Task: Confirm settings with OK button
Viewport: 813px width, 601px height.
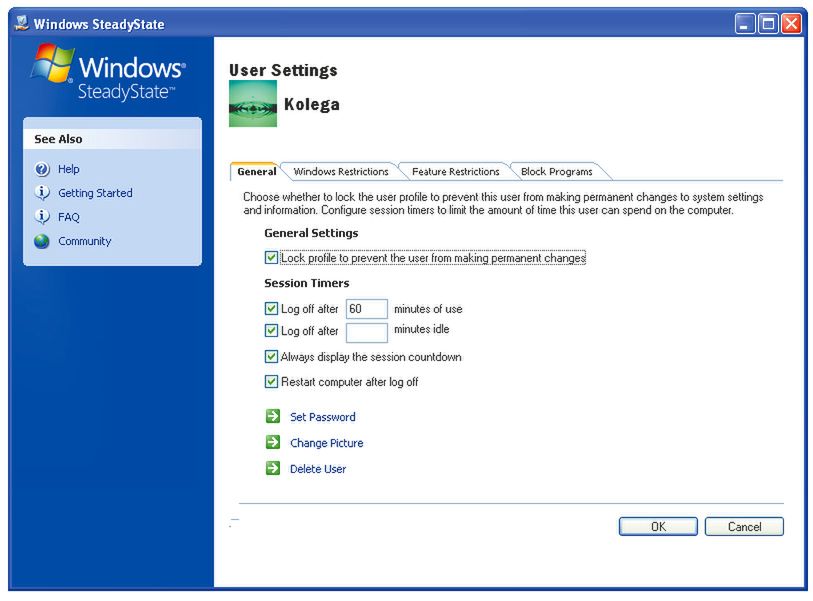Action: (x=658, y=526)
